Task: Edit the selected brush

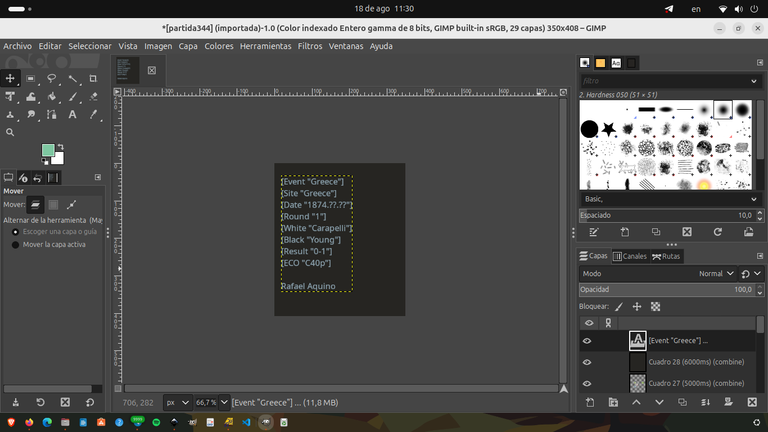Action: tap(594, 232)
